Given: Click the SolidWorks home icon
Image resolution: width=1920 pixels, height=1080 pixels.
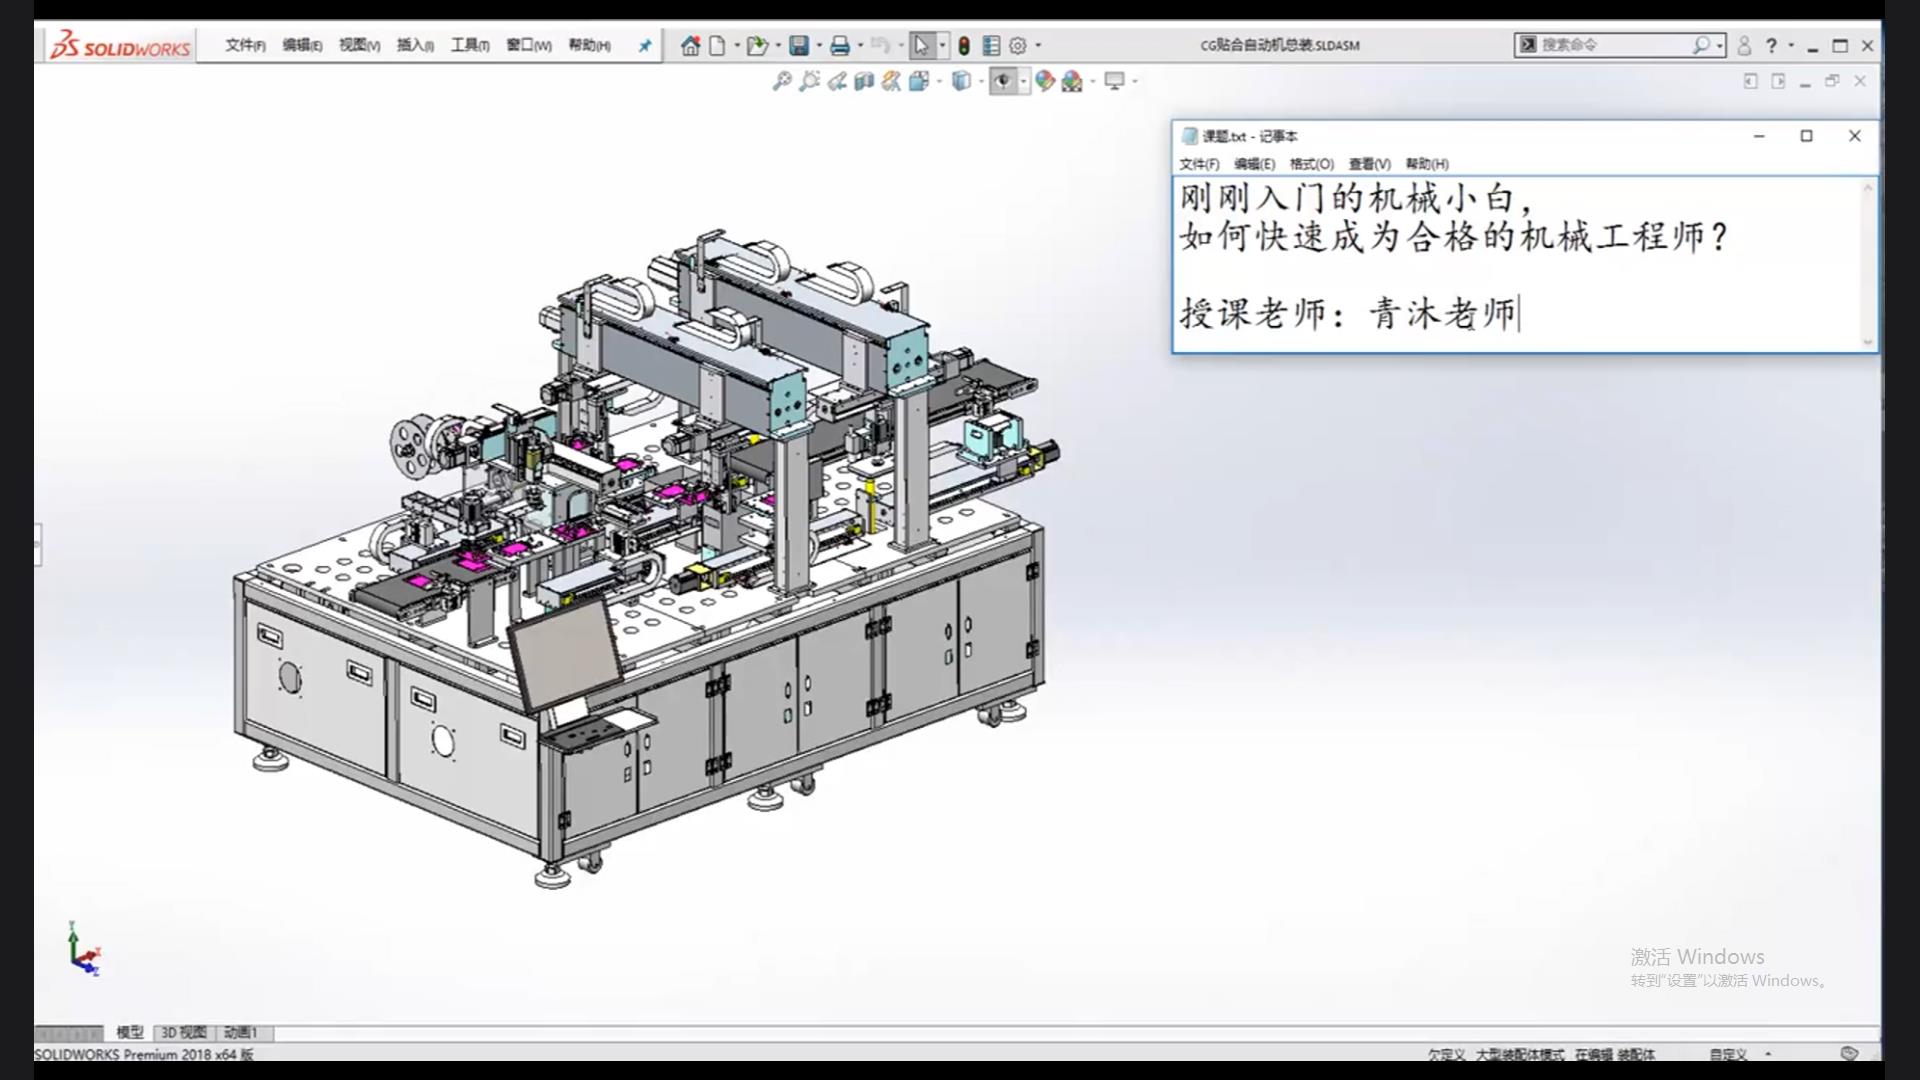Looking at the screenshot, I should (x=690, y=46).
